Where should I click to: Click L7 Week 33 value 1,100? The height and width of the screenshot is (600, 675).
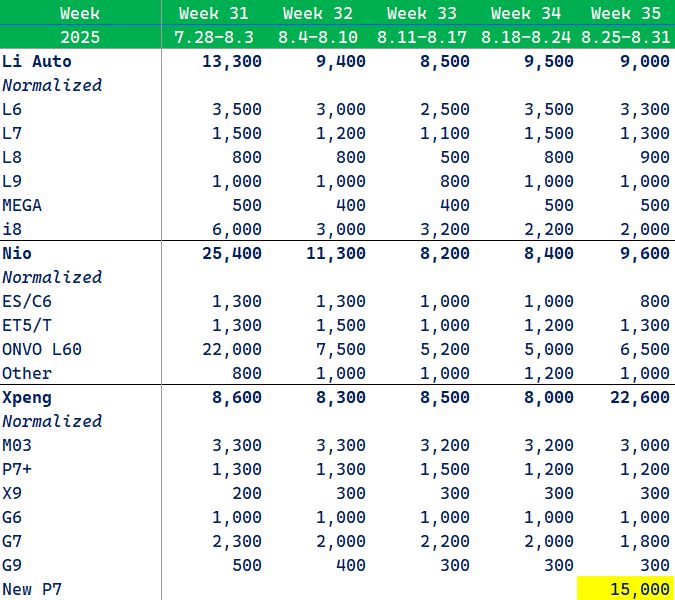(x=445, y=133)
